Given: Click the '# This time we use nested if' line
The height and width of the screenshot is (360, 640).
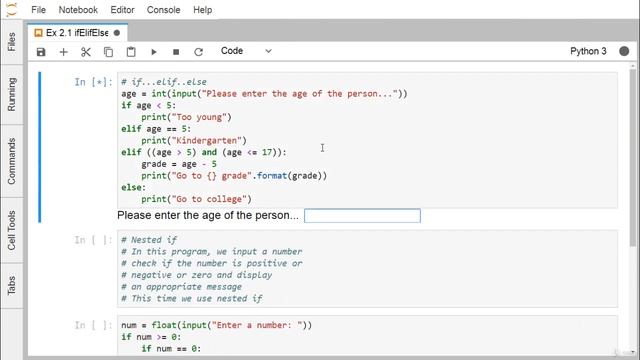Looking at the screenshot, I should pyautogui.click(x=191, y=298).
